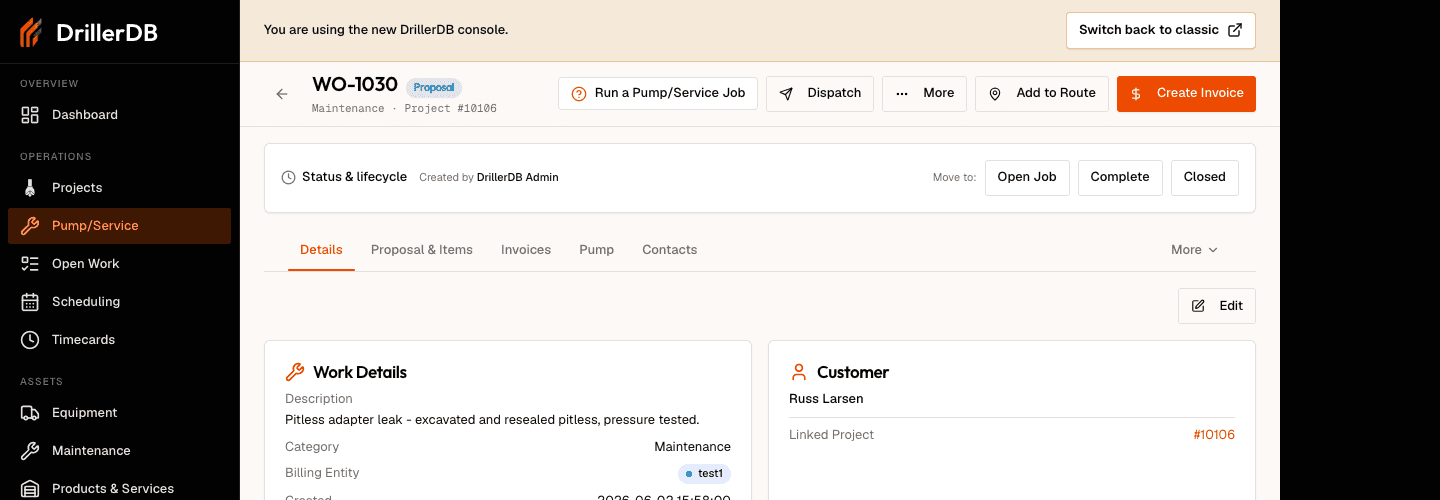Viewport: 1440px width, 500px height.
Task: Click Switch back to classic button
Action: coord(1160,30)
